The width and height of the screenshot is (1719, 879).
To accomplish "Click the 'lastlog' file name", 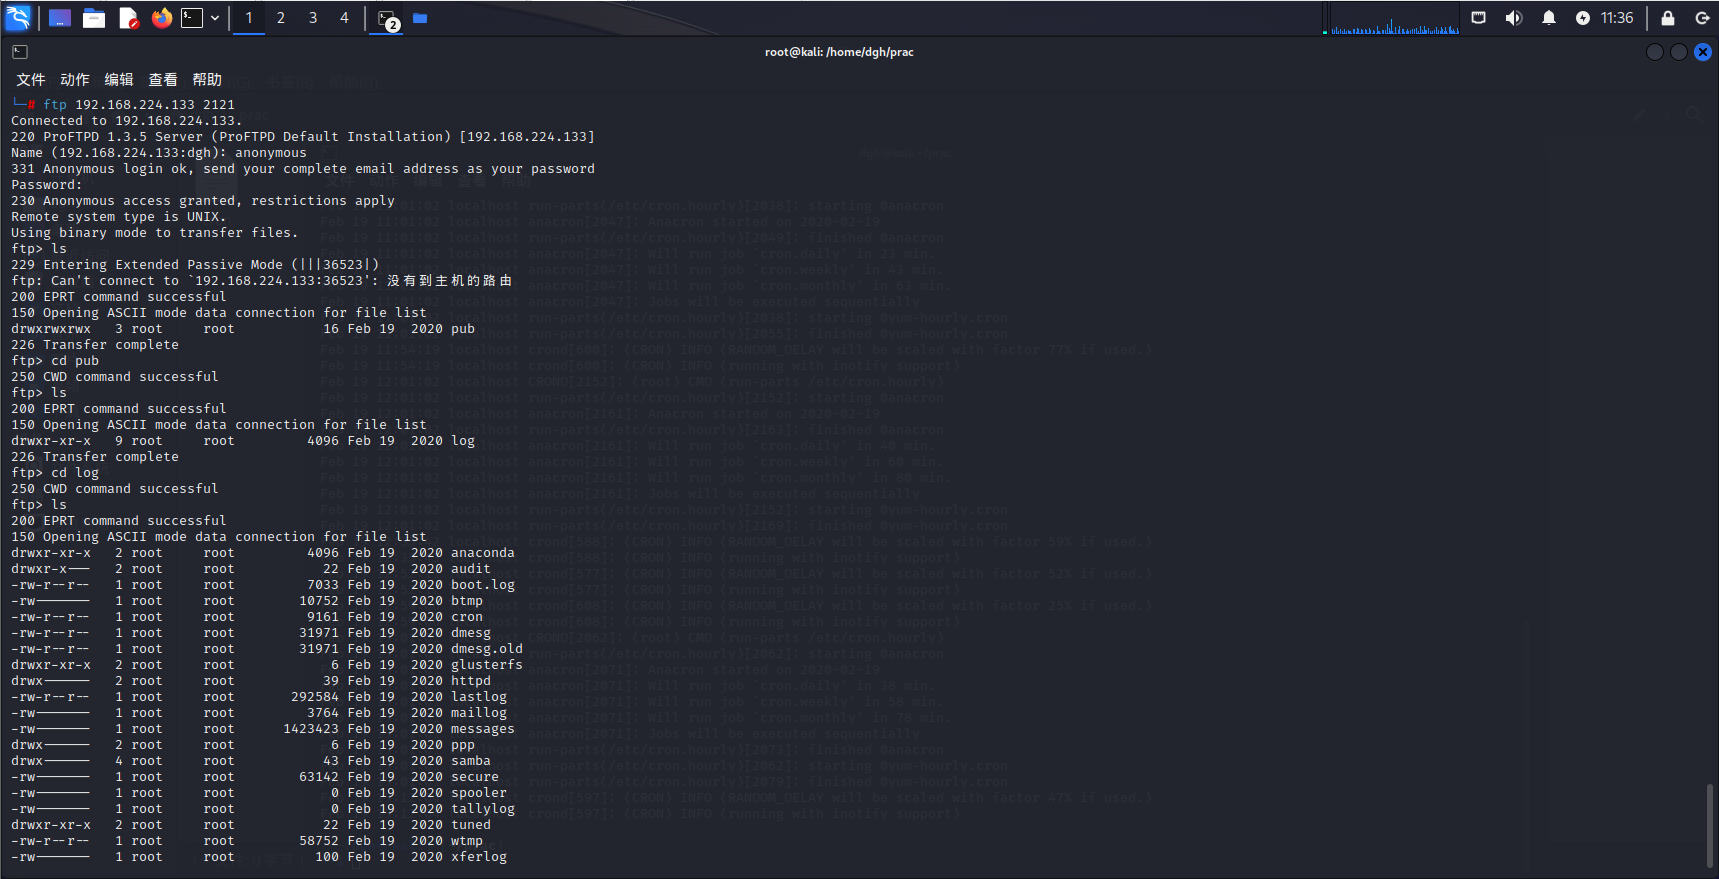I will pos(479,697).
